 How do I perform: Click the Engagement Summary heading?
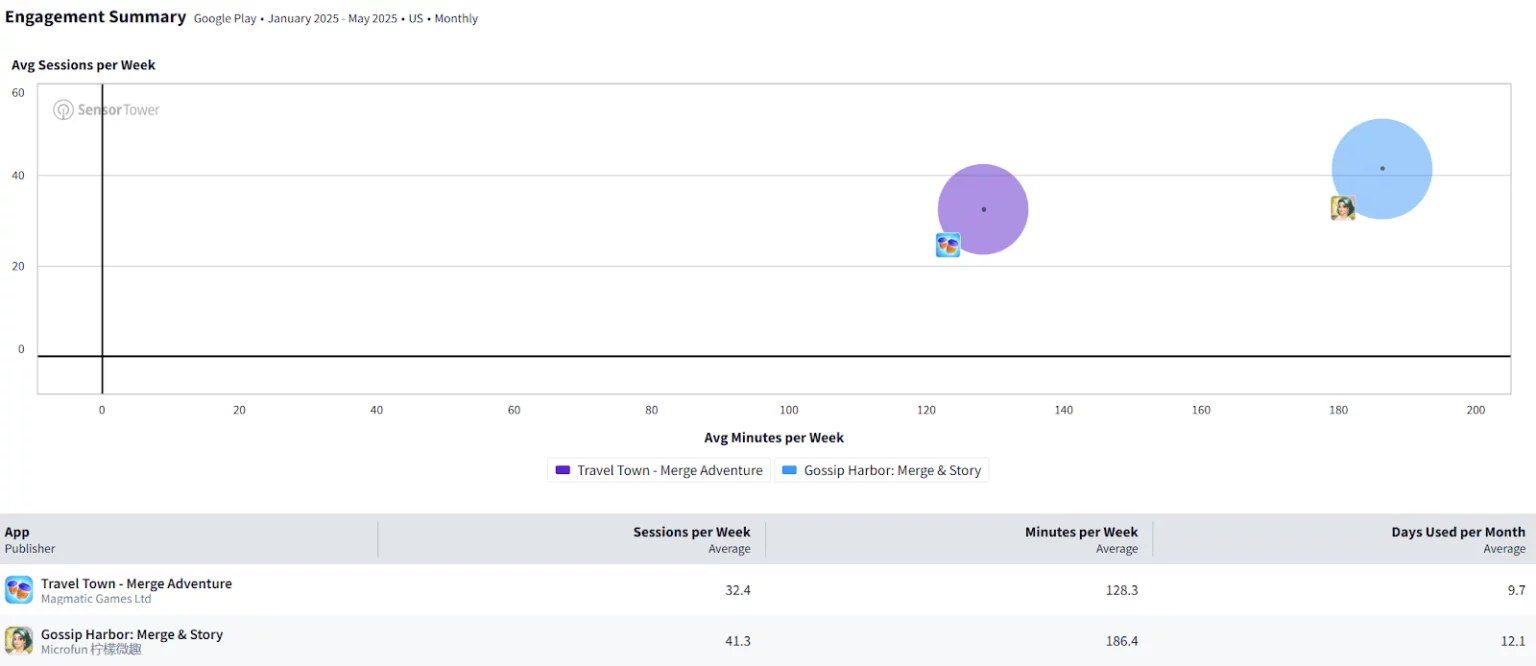coord(95,17)
